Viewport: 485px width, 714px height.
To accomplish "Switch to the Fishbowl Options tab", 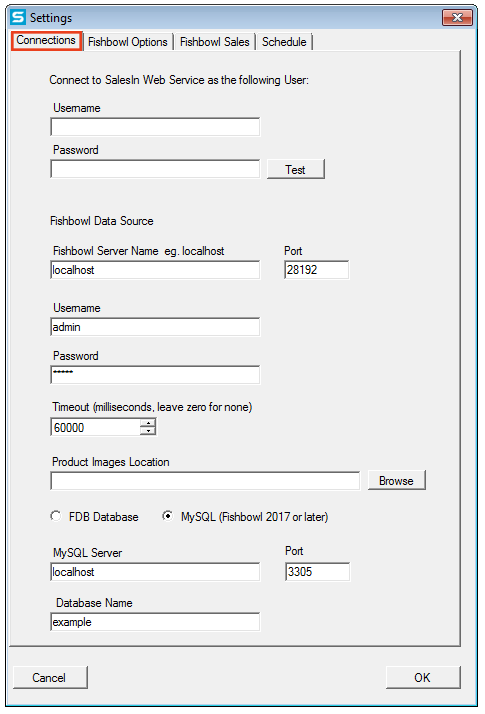I will [x=128, y=42].
